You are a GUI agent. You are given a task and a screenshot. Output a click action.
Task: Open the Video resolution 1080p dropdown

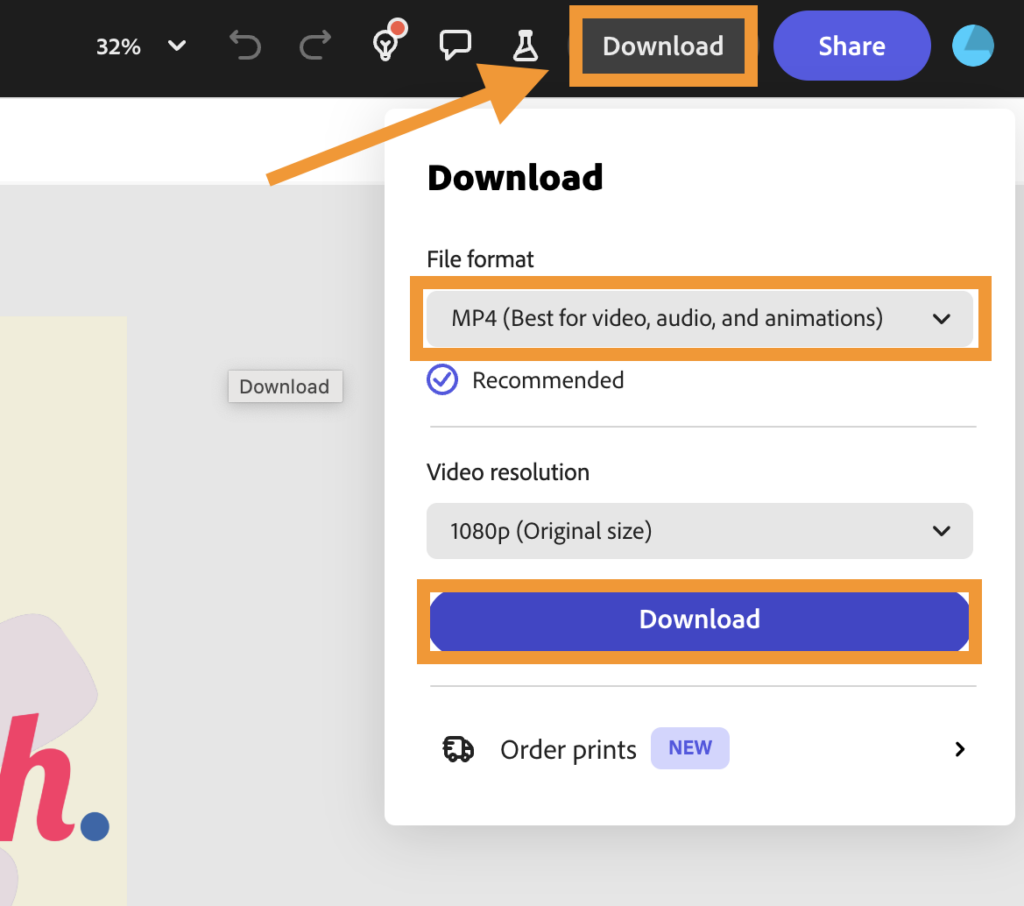point(699,531)
